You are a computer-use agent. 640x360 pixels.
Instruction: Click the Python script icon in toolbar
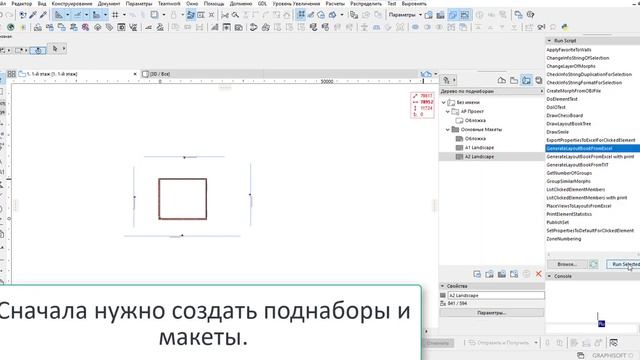point(564,27)
